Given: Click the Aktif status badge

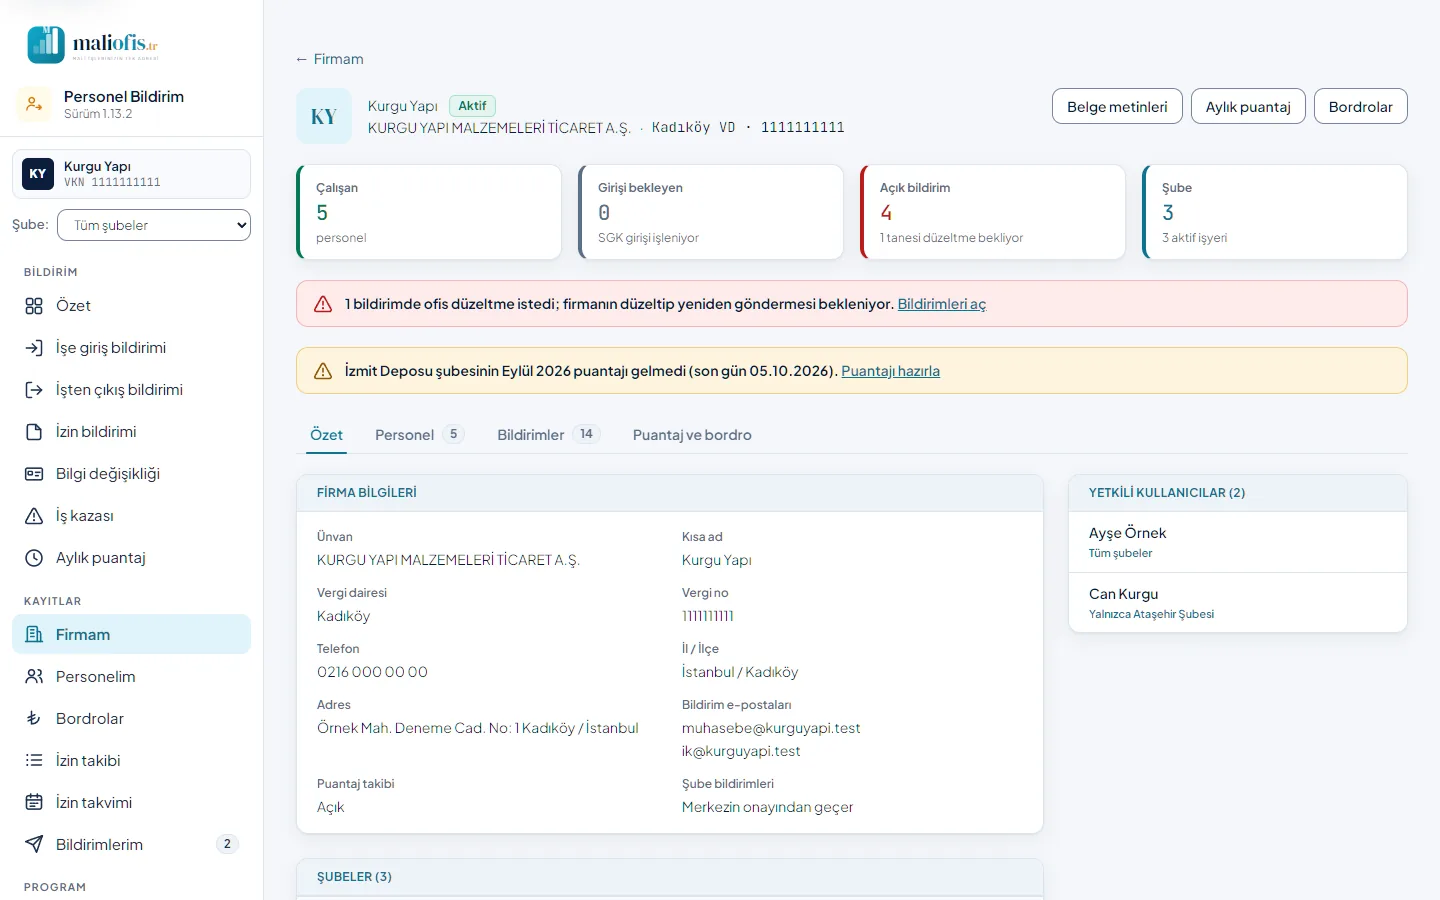Looking at the screenshot, I should point(472,106).
